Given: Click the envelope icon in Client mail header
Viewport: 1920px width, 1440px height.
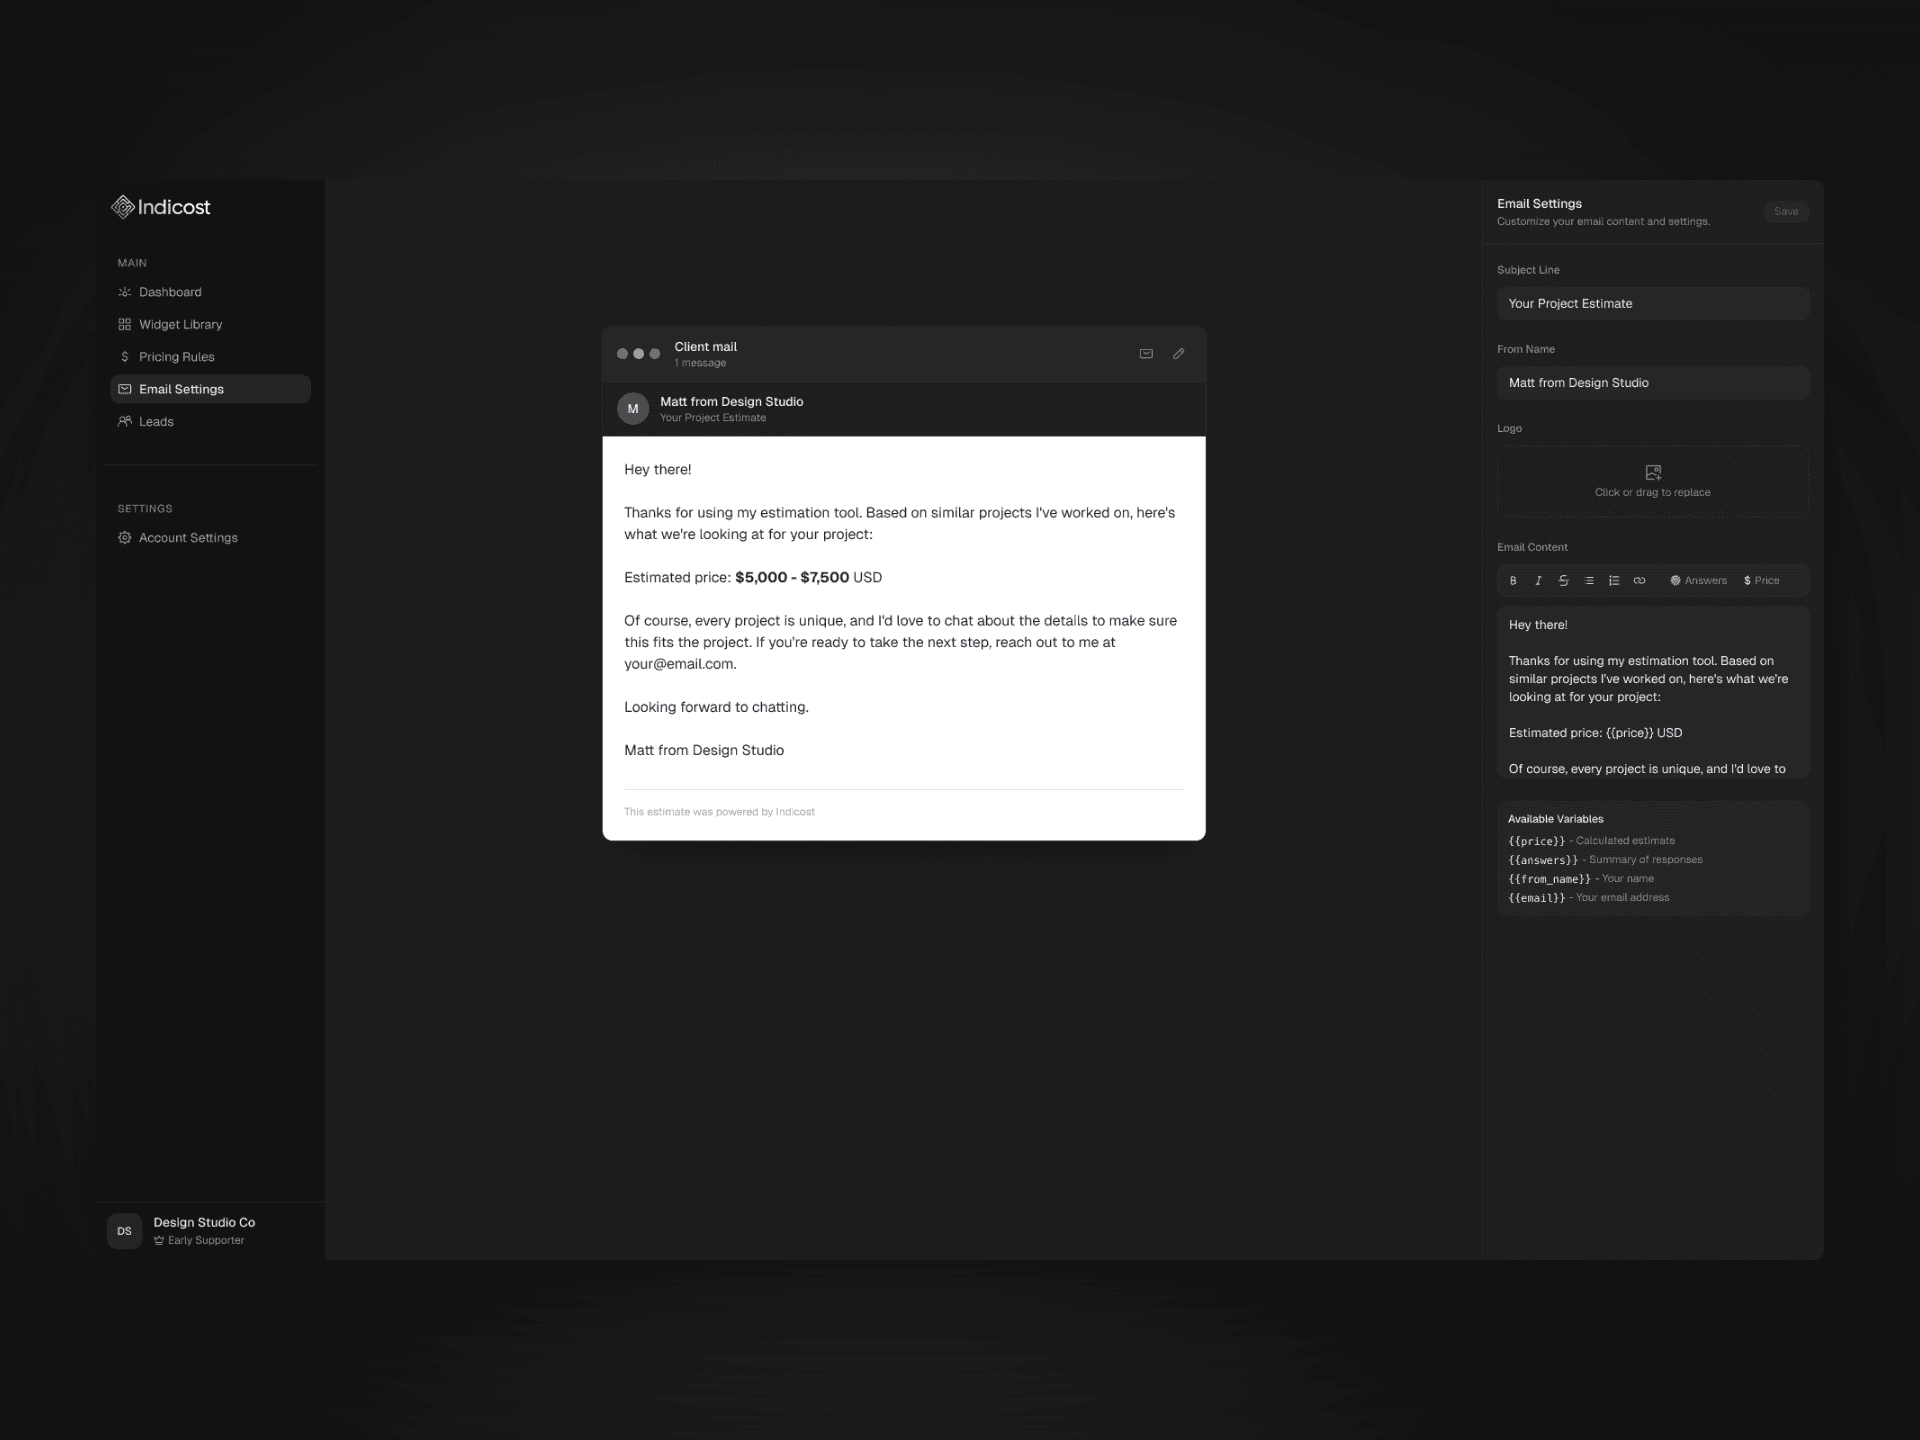Looking at the screenshot, I should tap(1146, 353).
